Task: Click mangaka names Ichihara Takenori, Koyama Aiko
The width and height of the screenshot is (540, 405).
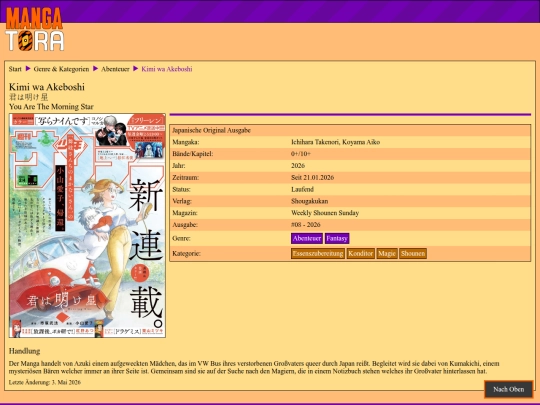Action: 335,142
